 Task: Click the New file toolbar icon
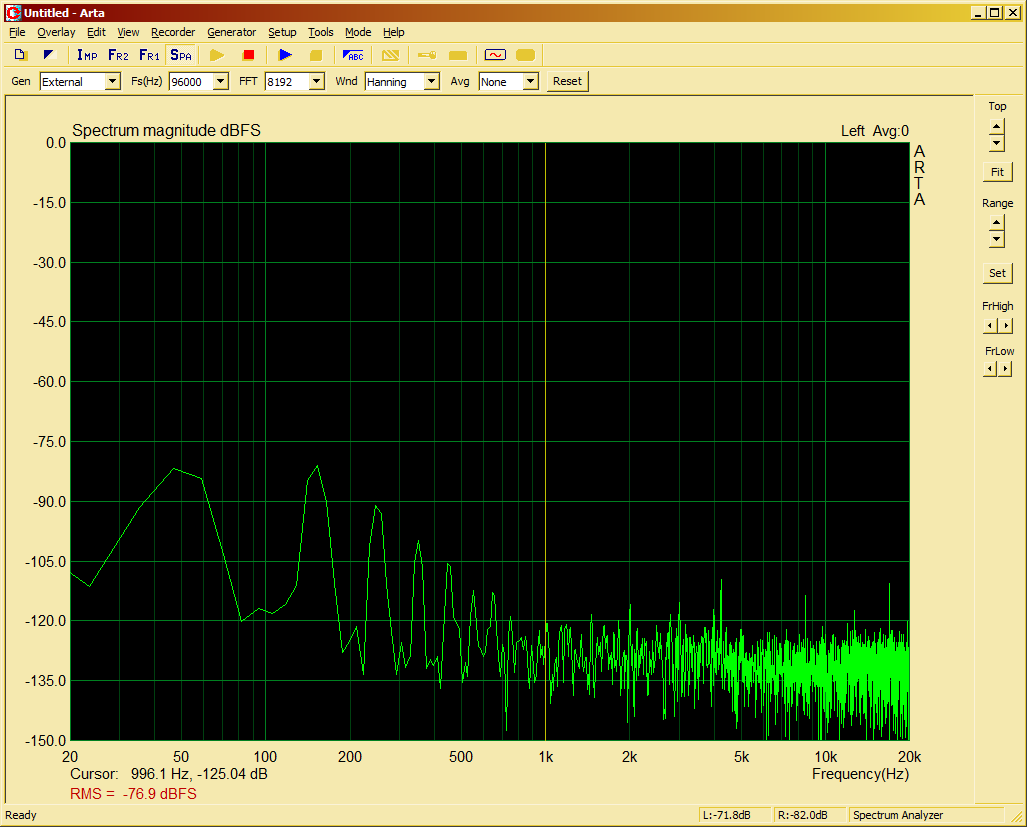pyautogui.click(x=20, y=55)
